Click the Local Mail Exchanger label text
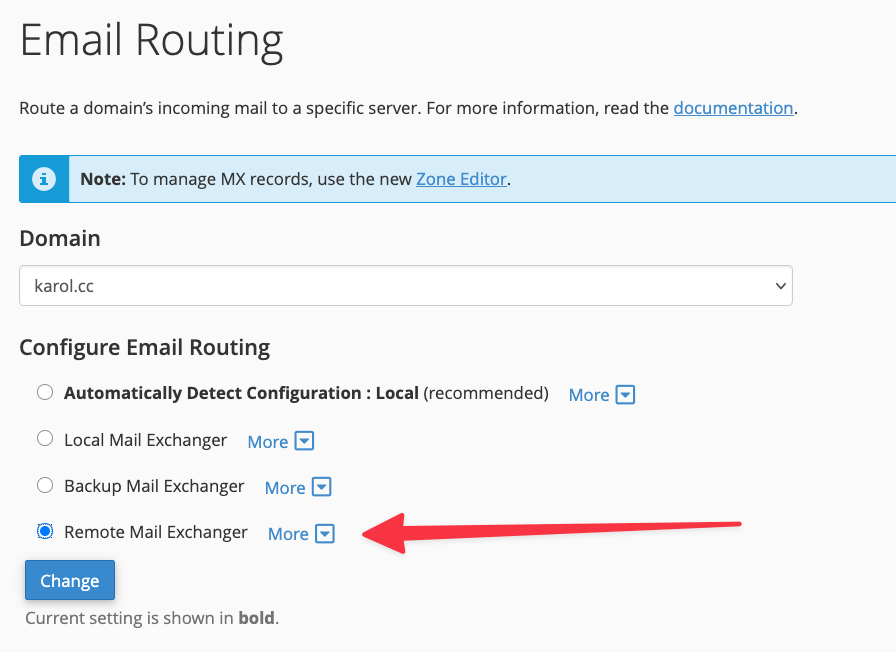This screenshot has height=652, width=896. (x=145, y=440)
